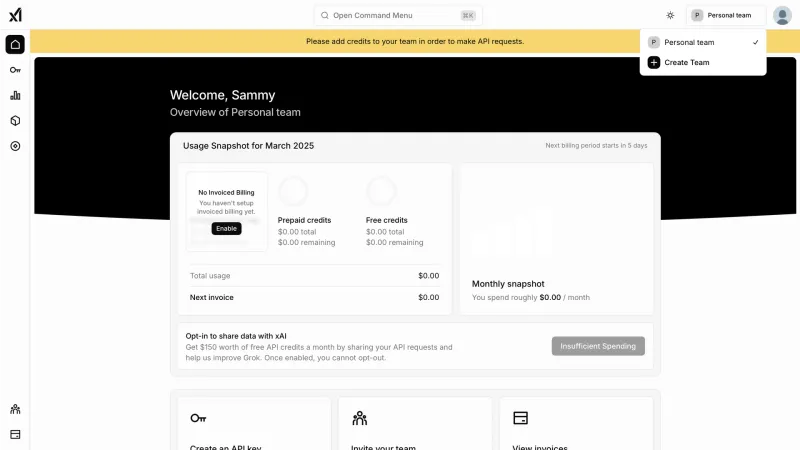Click the Next invoice row
The image size is (800, 450).
coord(314,297)
